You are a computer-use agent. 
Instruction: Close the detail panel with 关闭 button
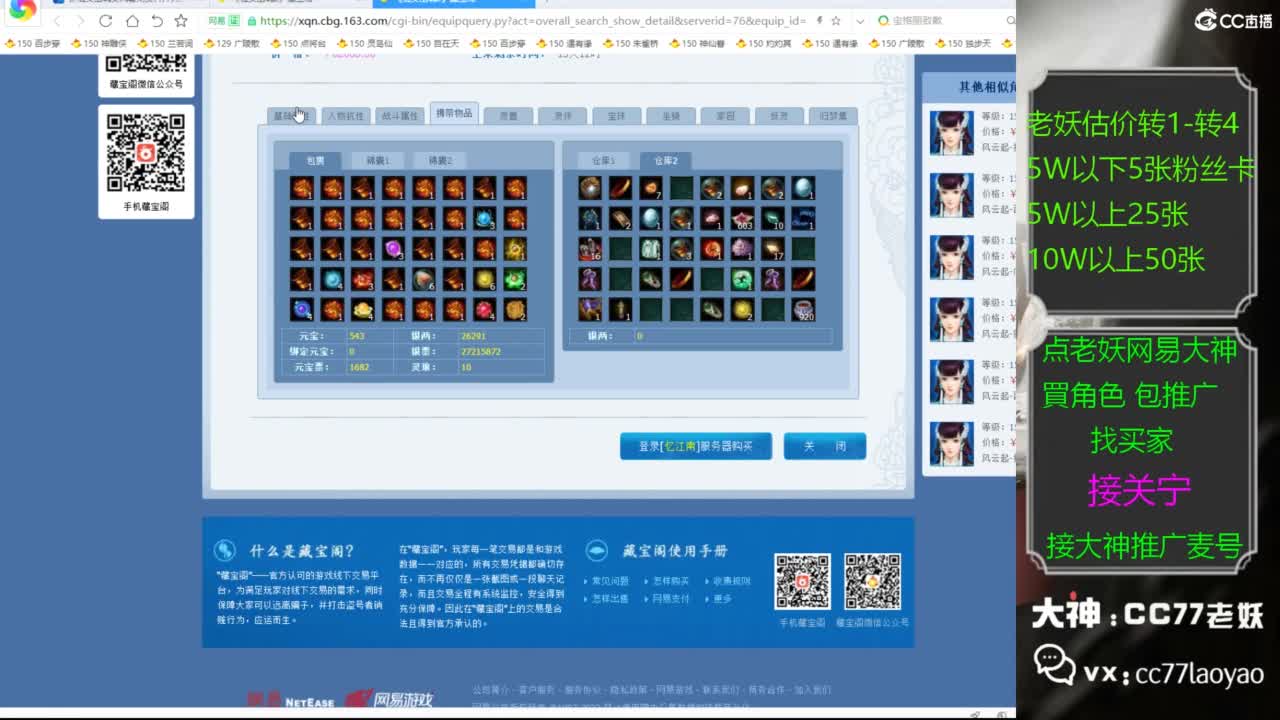825,446
